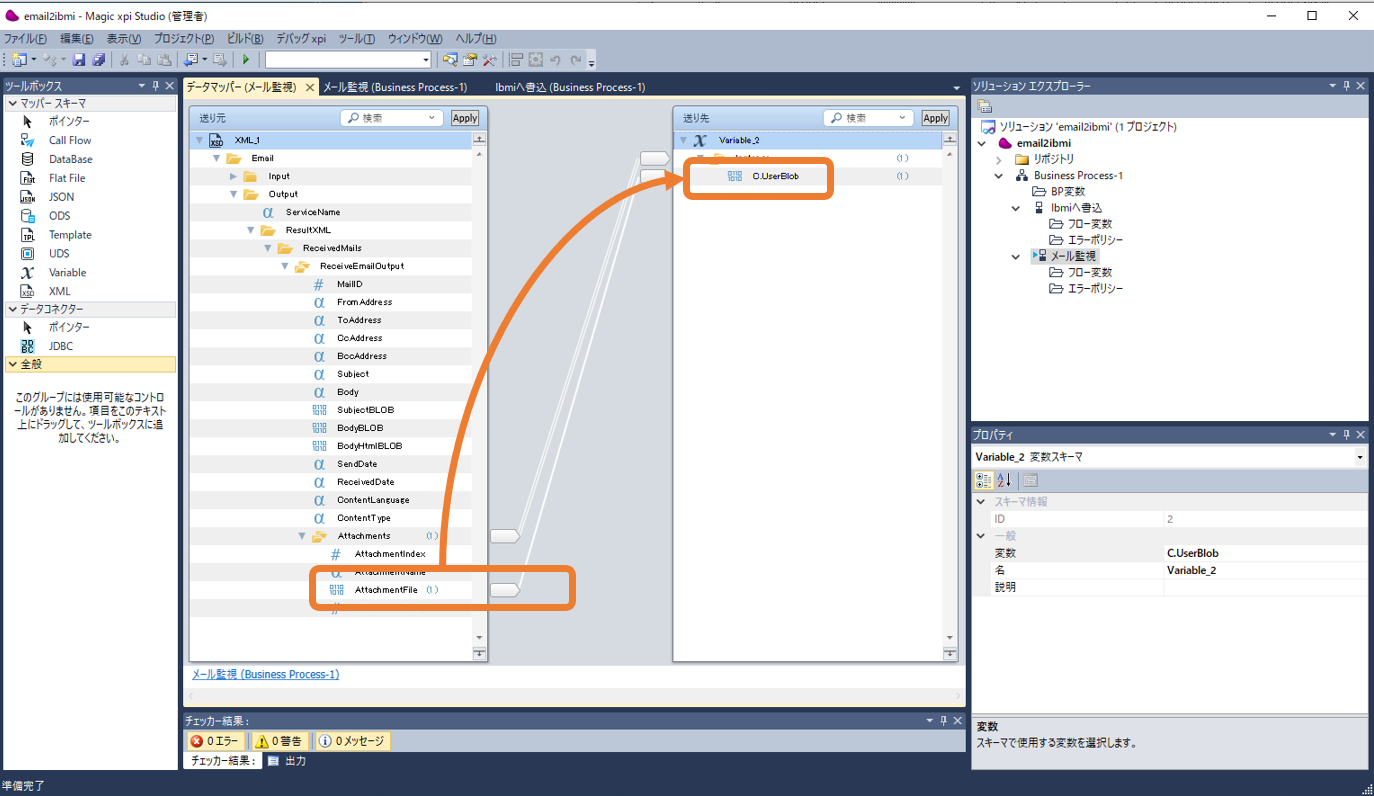
Task: Select the Call Flow toolbox item
Action: tap(69, 140)
